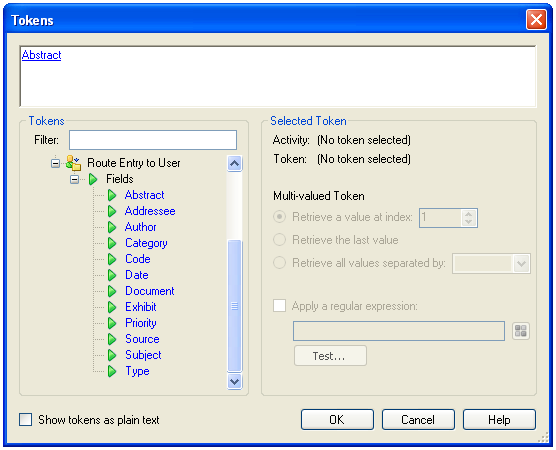
Task: Click the green token icon next to Priority
Action: tap(112, 323)
